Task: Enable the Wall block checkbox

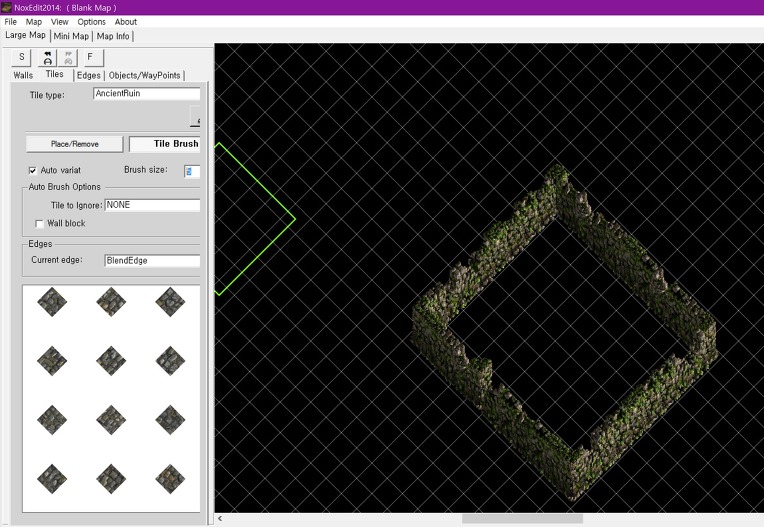Action: (40, 223)
